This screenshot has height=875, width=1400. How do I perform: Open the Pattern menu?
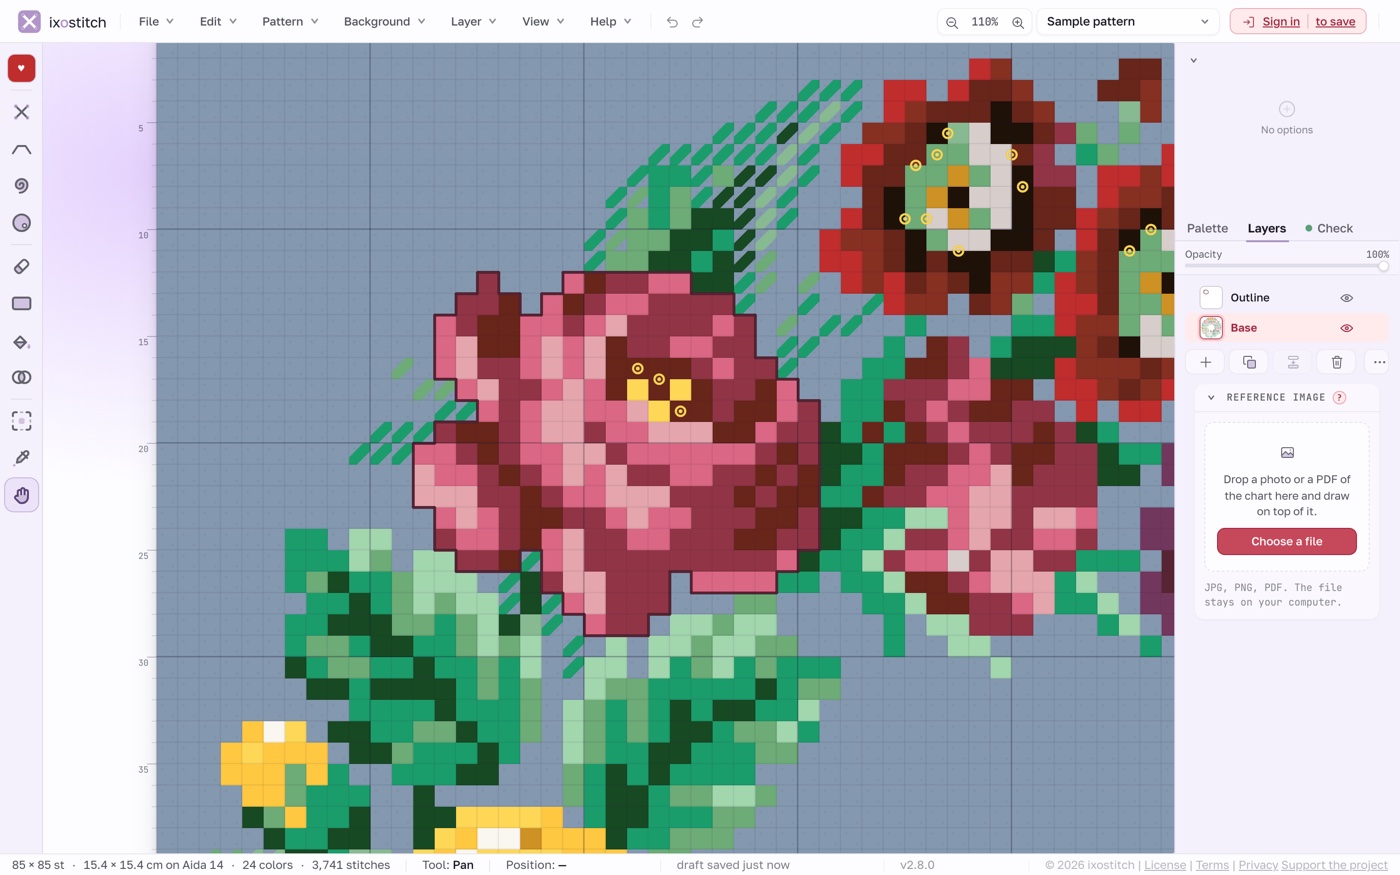point(290,22)
